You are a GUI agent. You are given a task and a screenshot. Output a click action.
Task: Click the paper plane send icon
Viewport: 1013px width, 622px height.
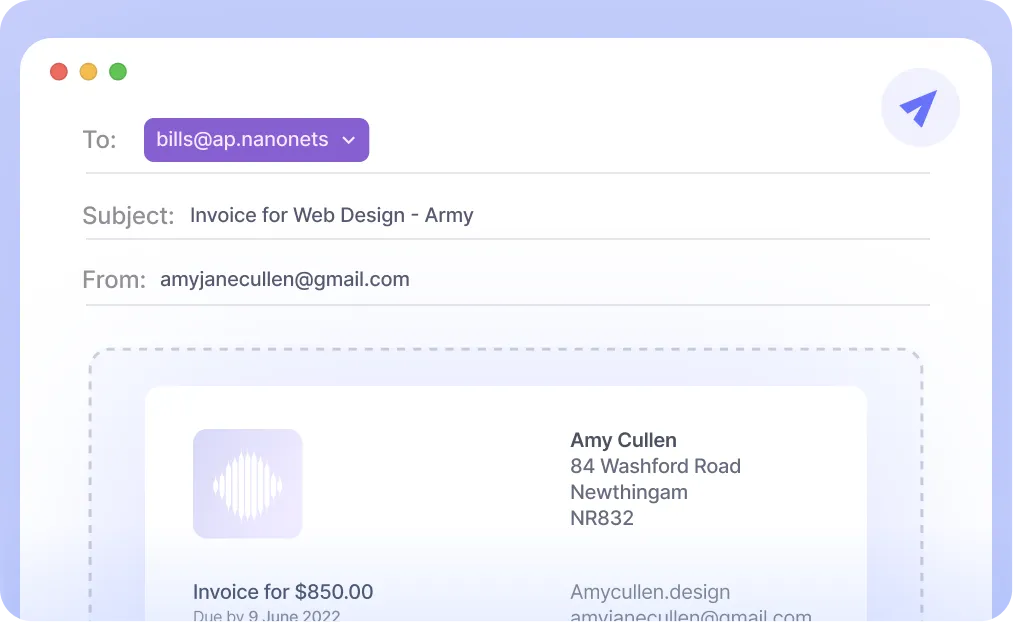(919, 108)
